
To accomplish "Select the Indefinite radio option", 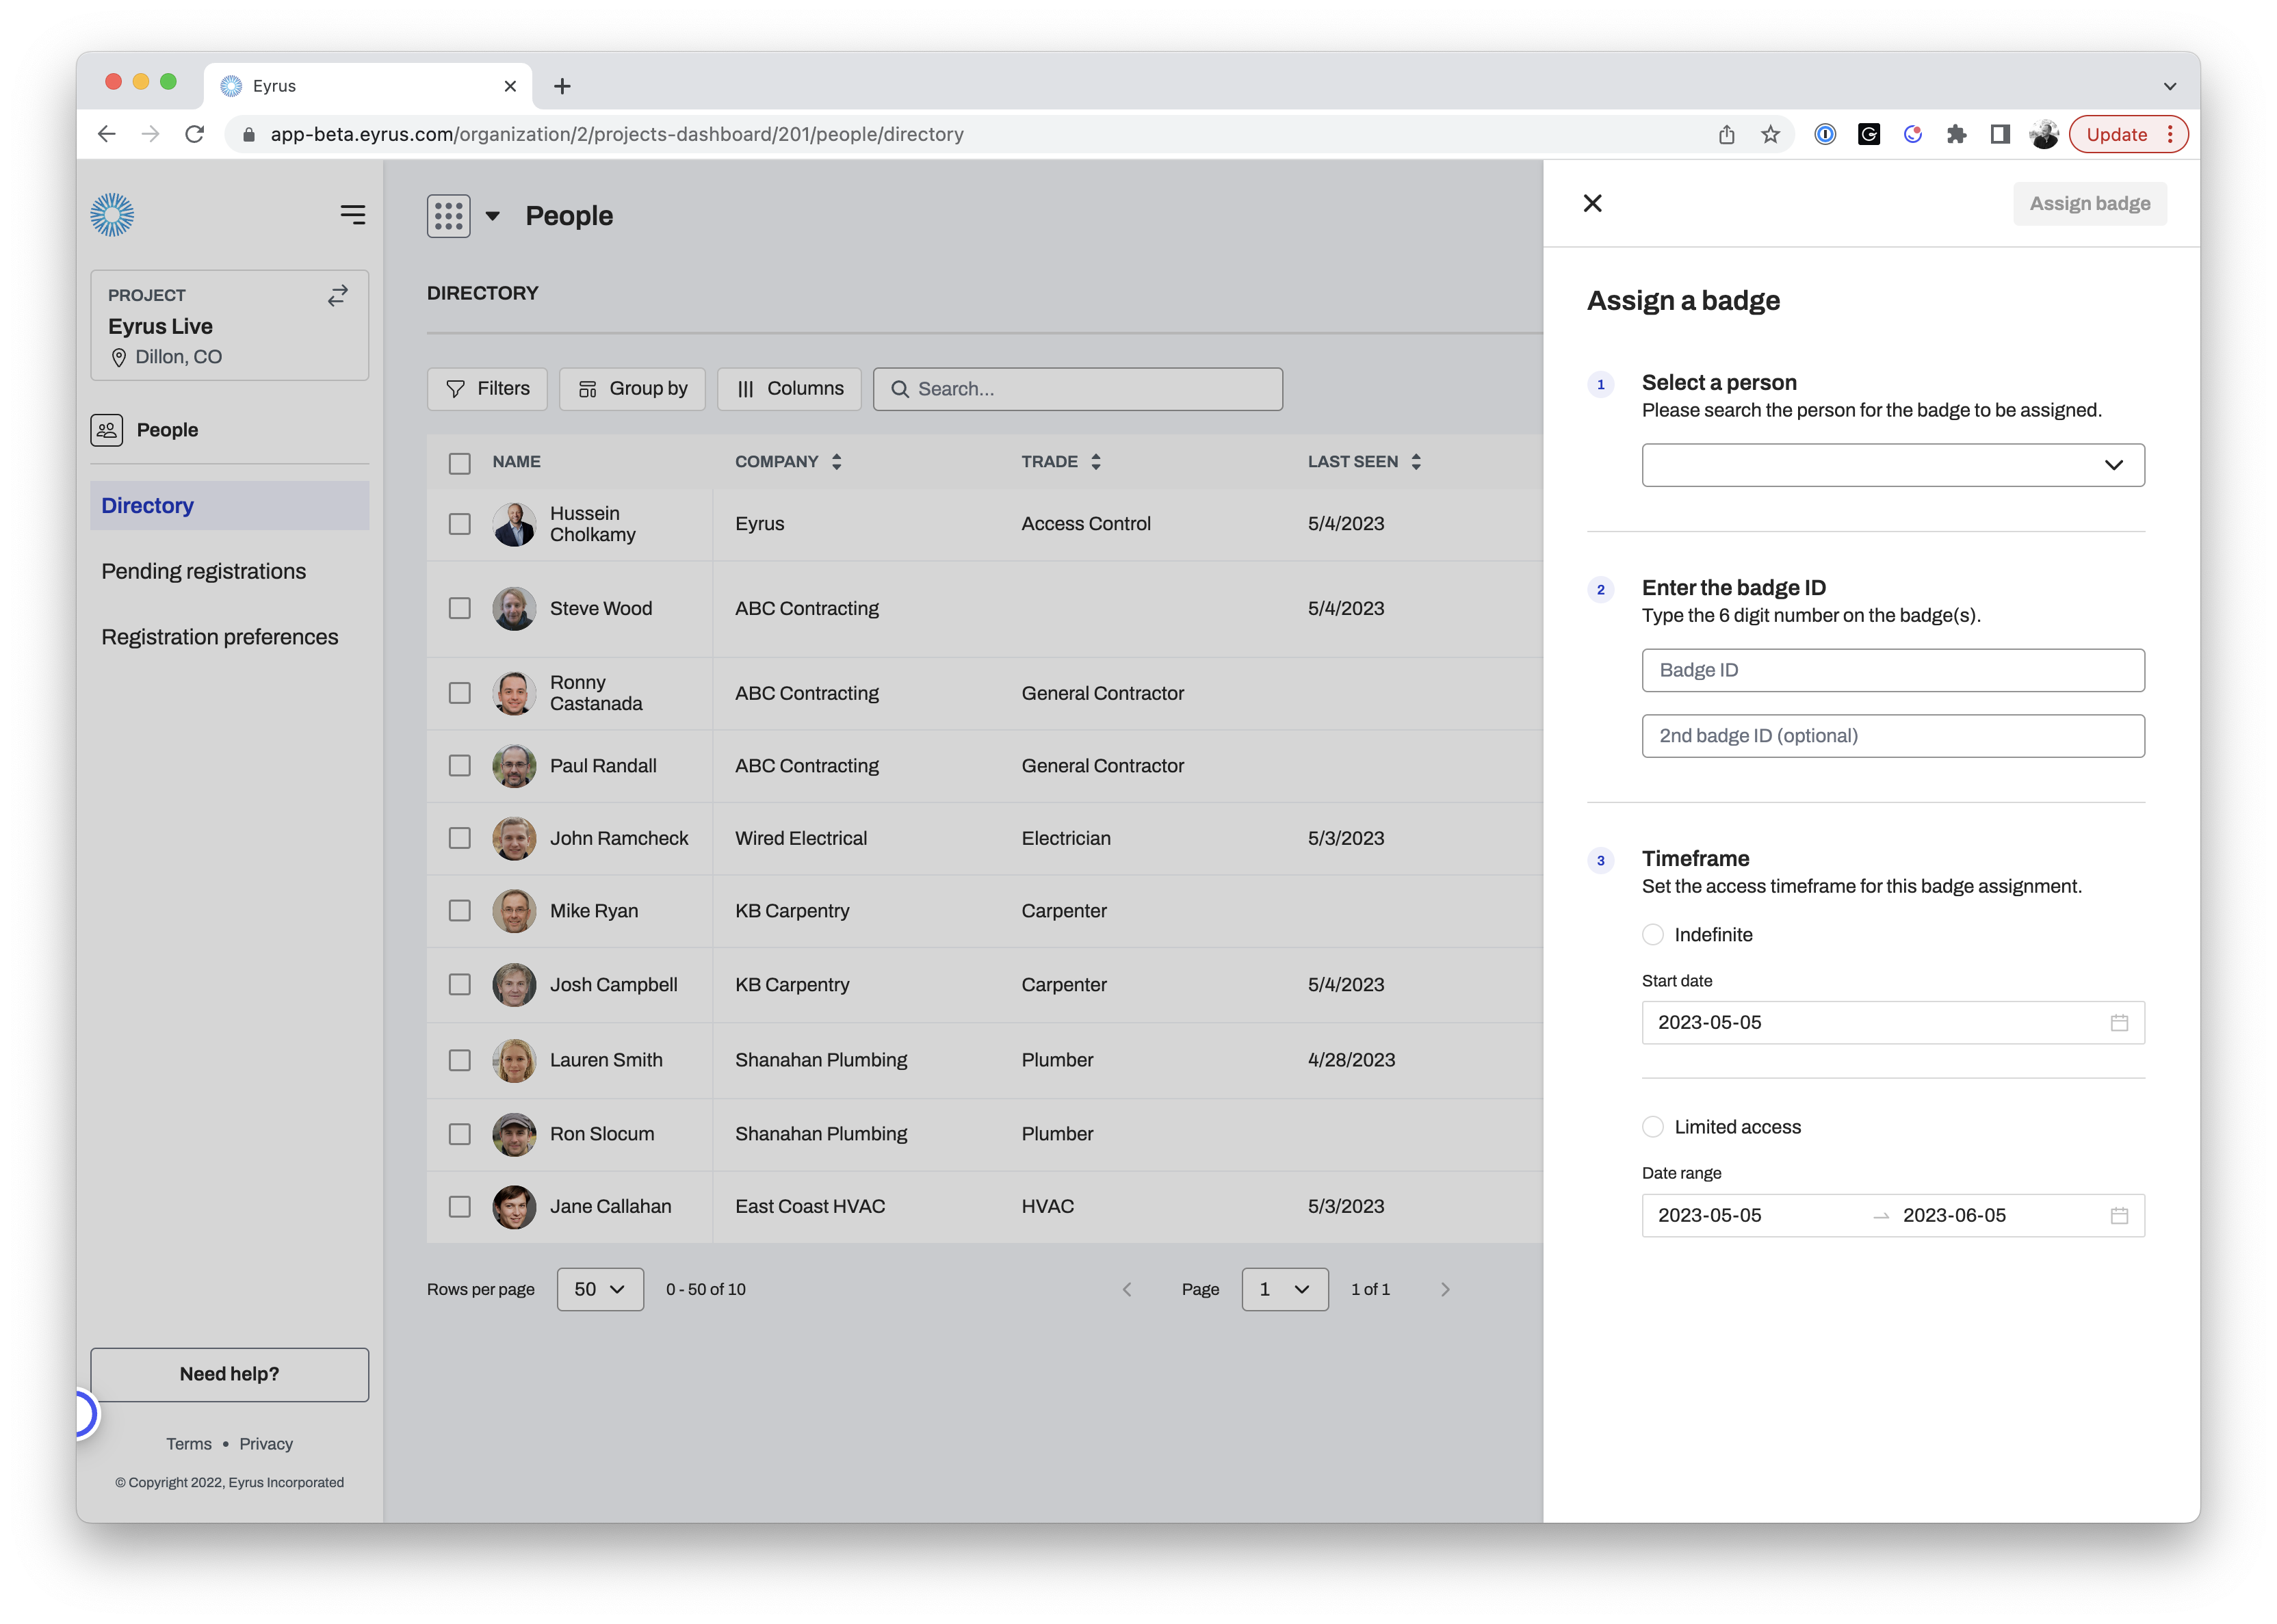I will [x=1653, y=935].
